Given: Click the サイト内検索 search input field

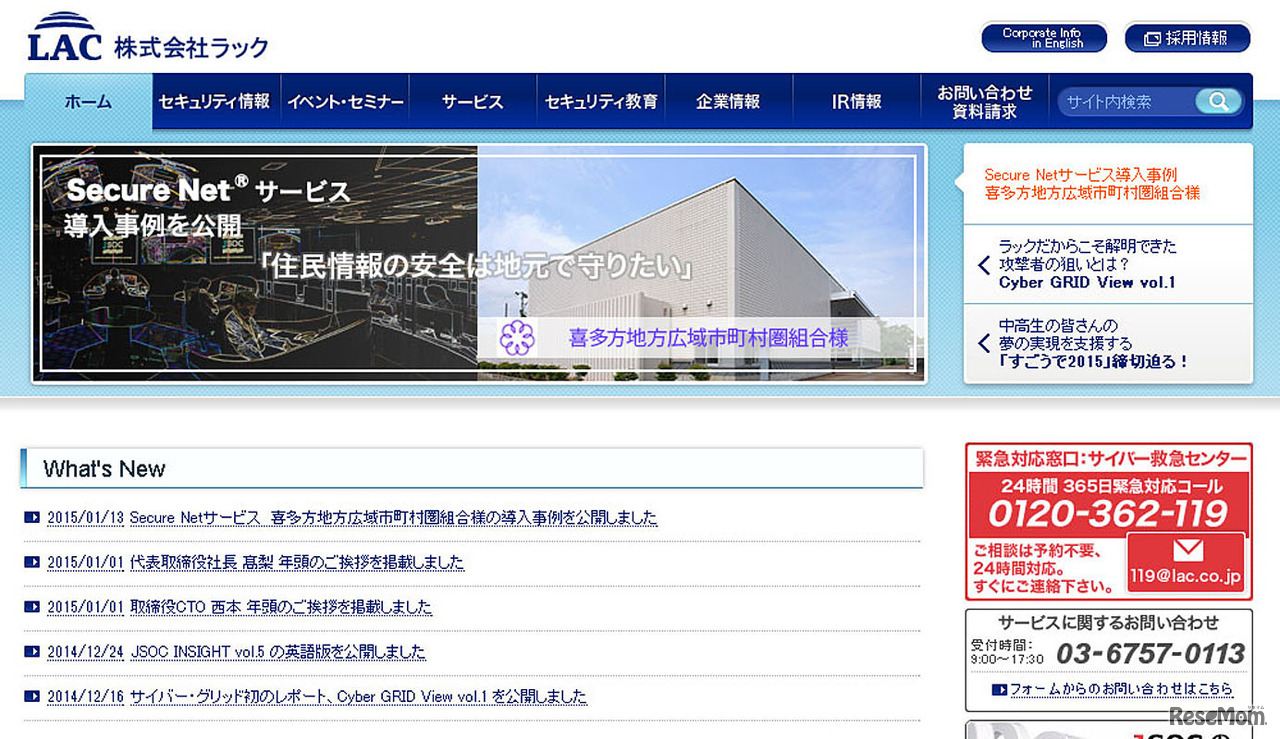Looking at the screenshot, I should (1120, 101).
